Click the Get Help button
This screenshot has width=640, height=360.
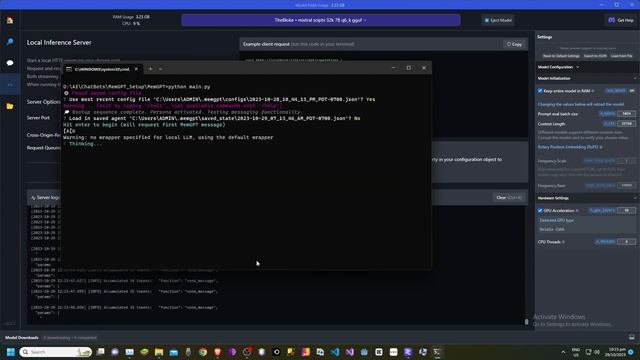coord(621,20)
